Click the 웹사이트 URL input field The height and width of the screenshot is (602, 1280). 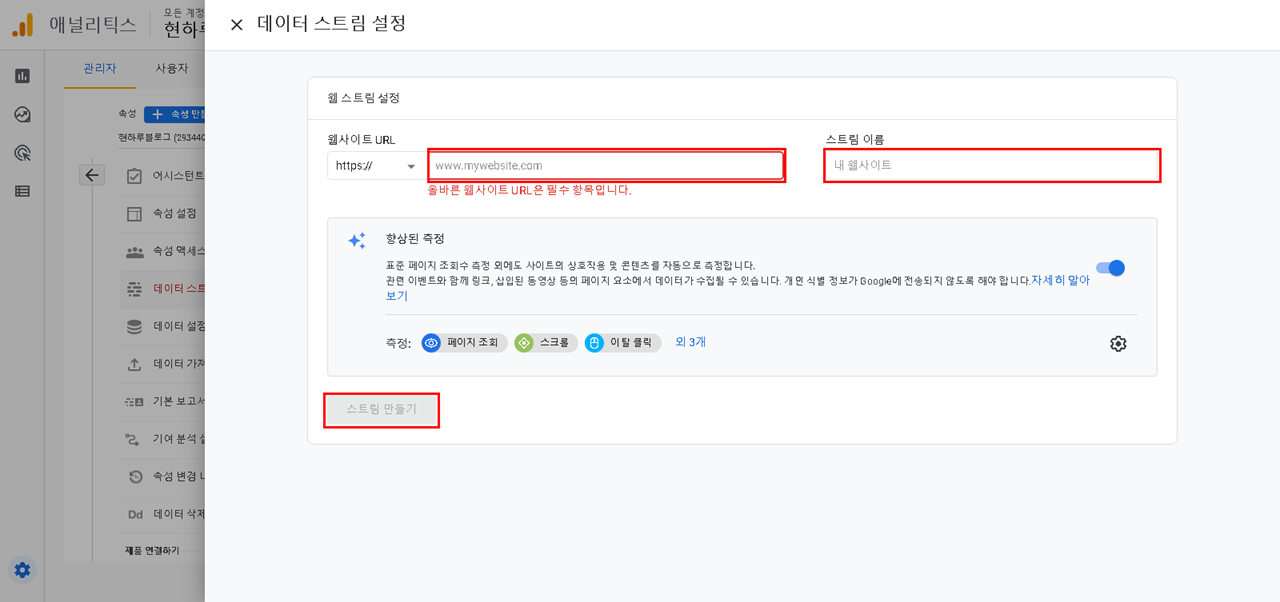[x=606, y=165]
